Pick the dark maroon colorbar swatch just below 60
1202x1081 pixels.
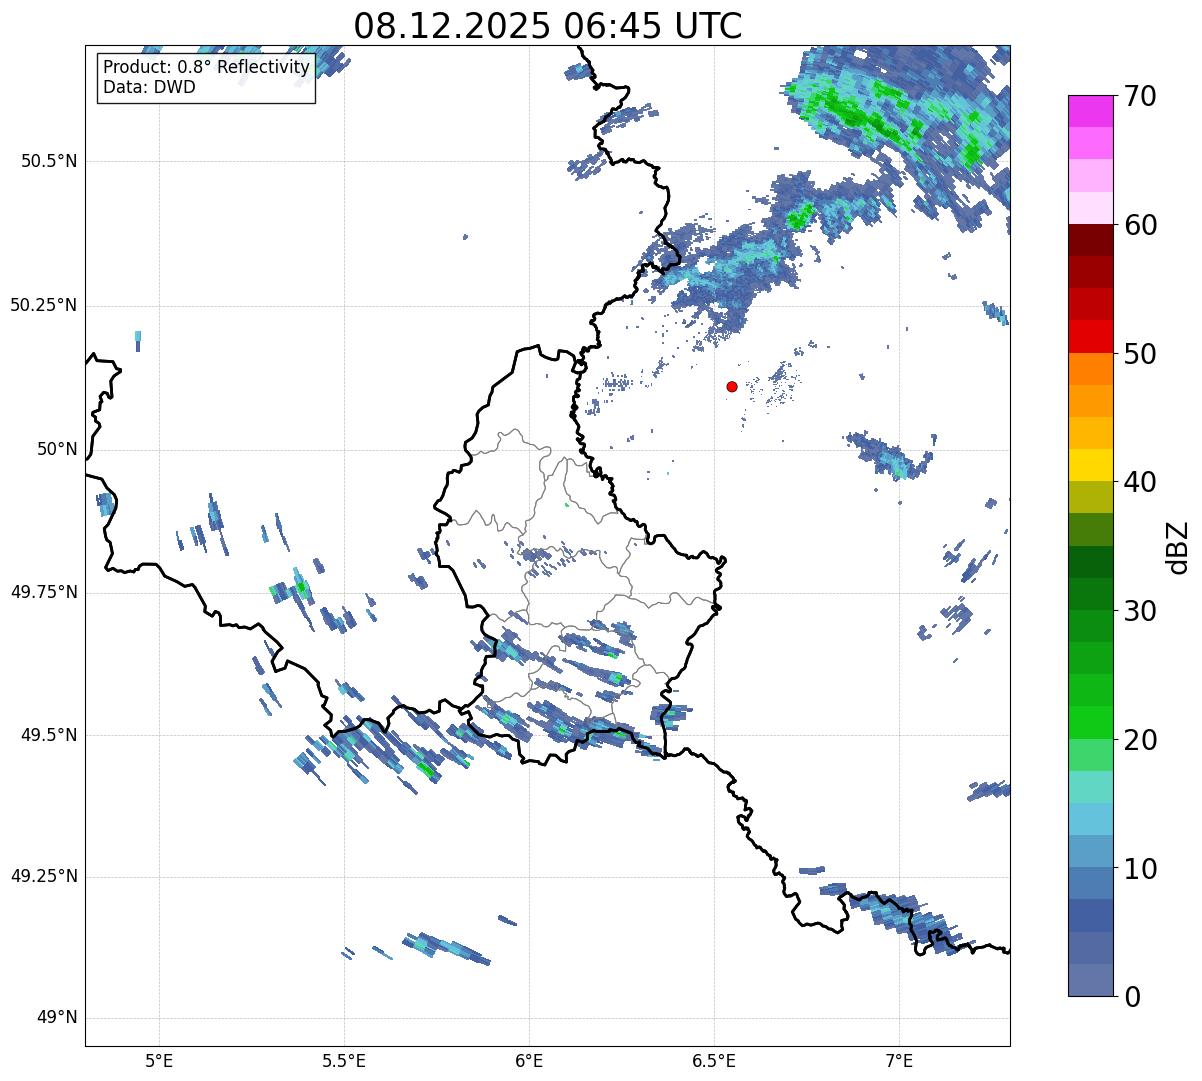click(1090, 240)
